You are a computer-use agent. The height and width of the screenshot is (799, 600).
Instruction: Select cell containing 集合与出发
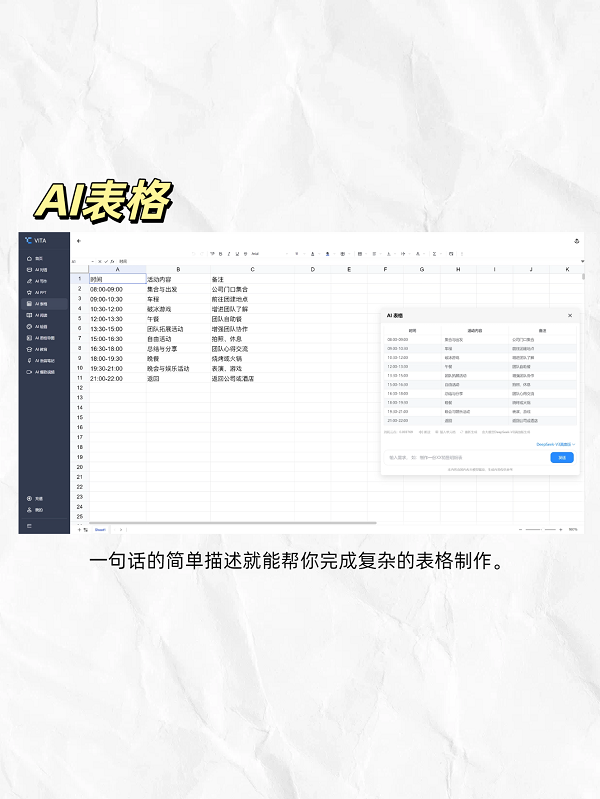[178, 289]
